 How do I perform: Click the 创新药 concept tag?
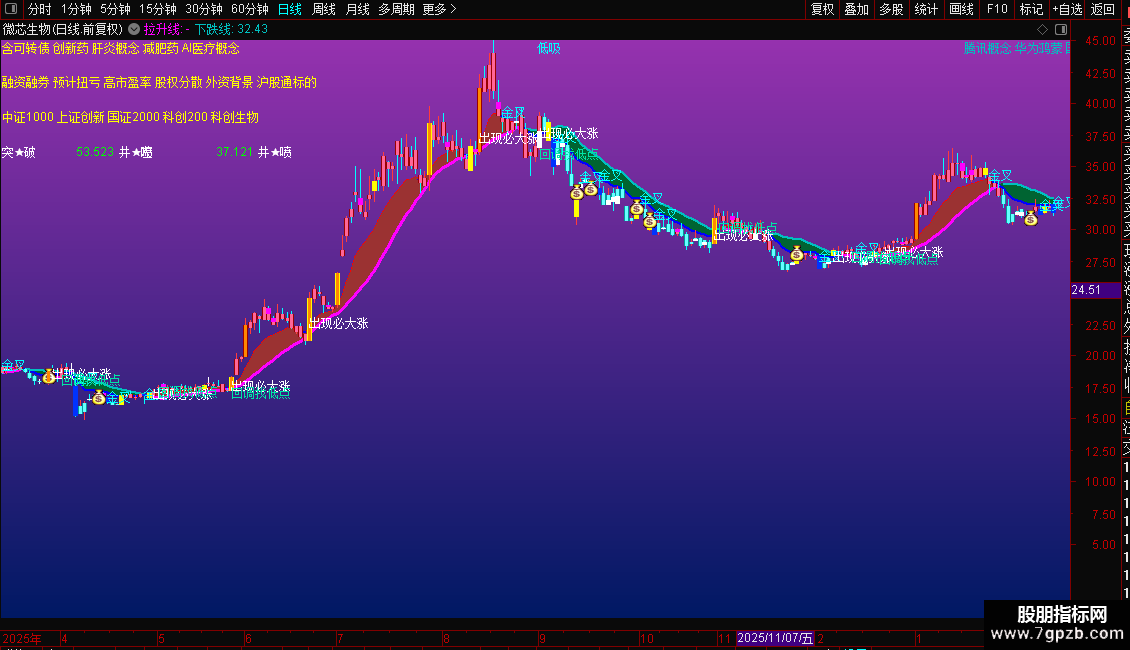coord(71,48)
